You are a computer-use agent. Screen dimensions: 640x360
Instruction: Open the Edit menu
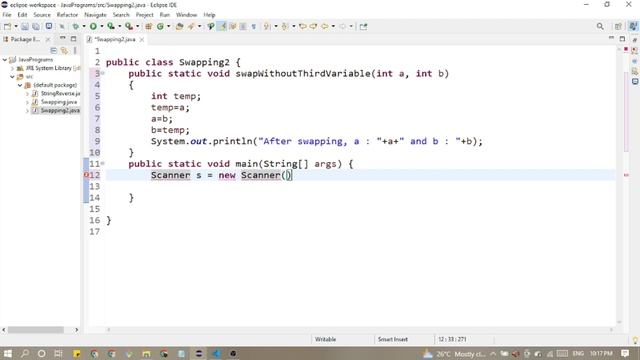point(22,15)
